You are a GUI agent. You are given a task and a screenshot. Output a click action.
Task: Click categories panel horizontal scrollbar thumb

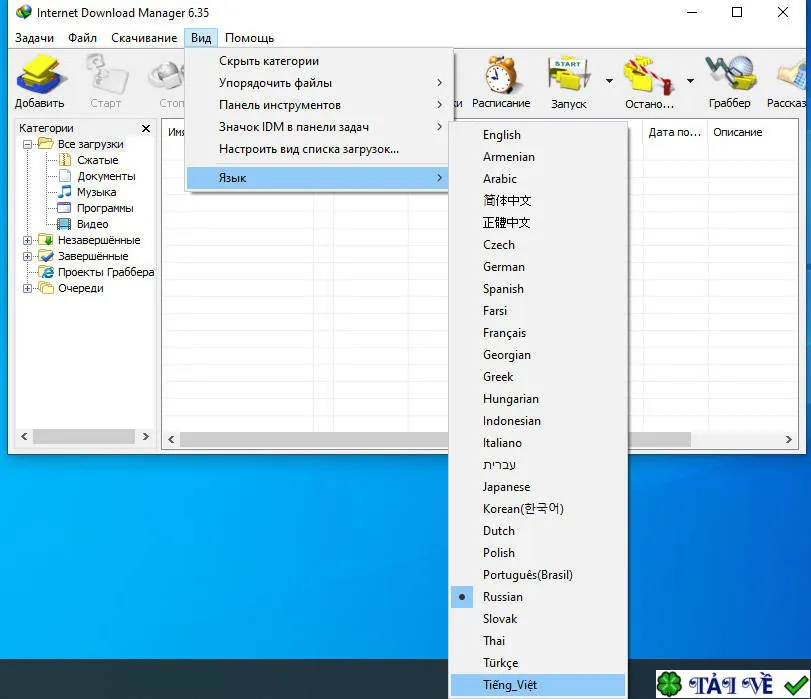pyautogui.click(x=84, y=436)
